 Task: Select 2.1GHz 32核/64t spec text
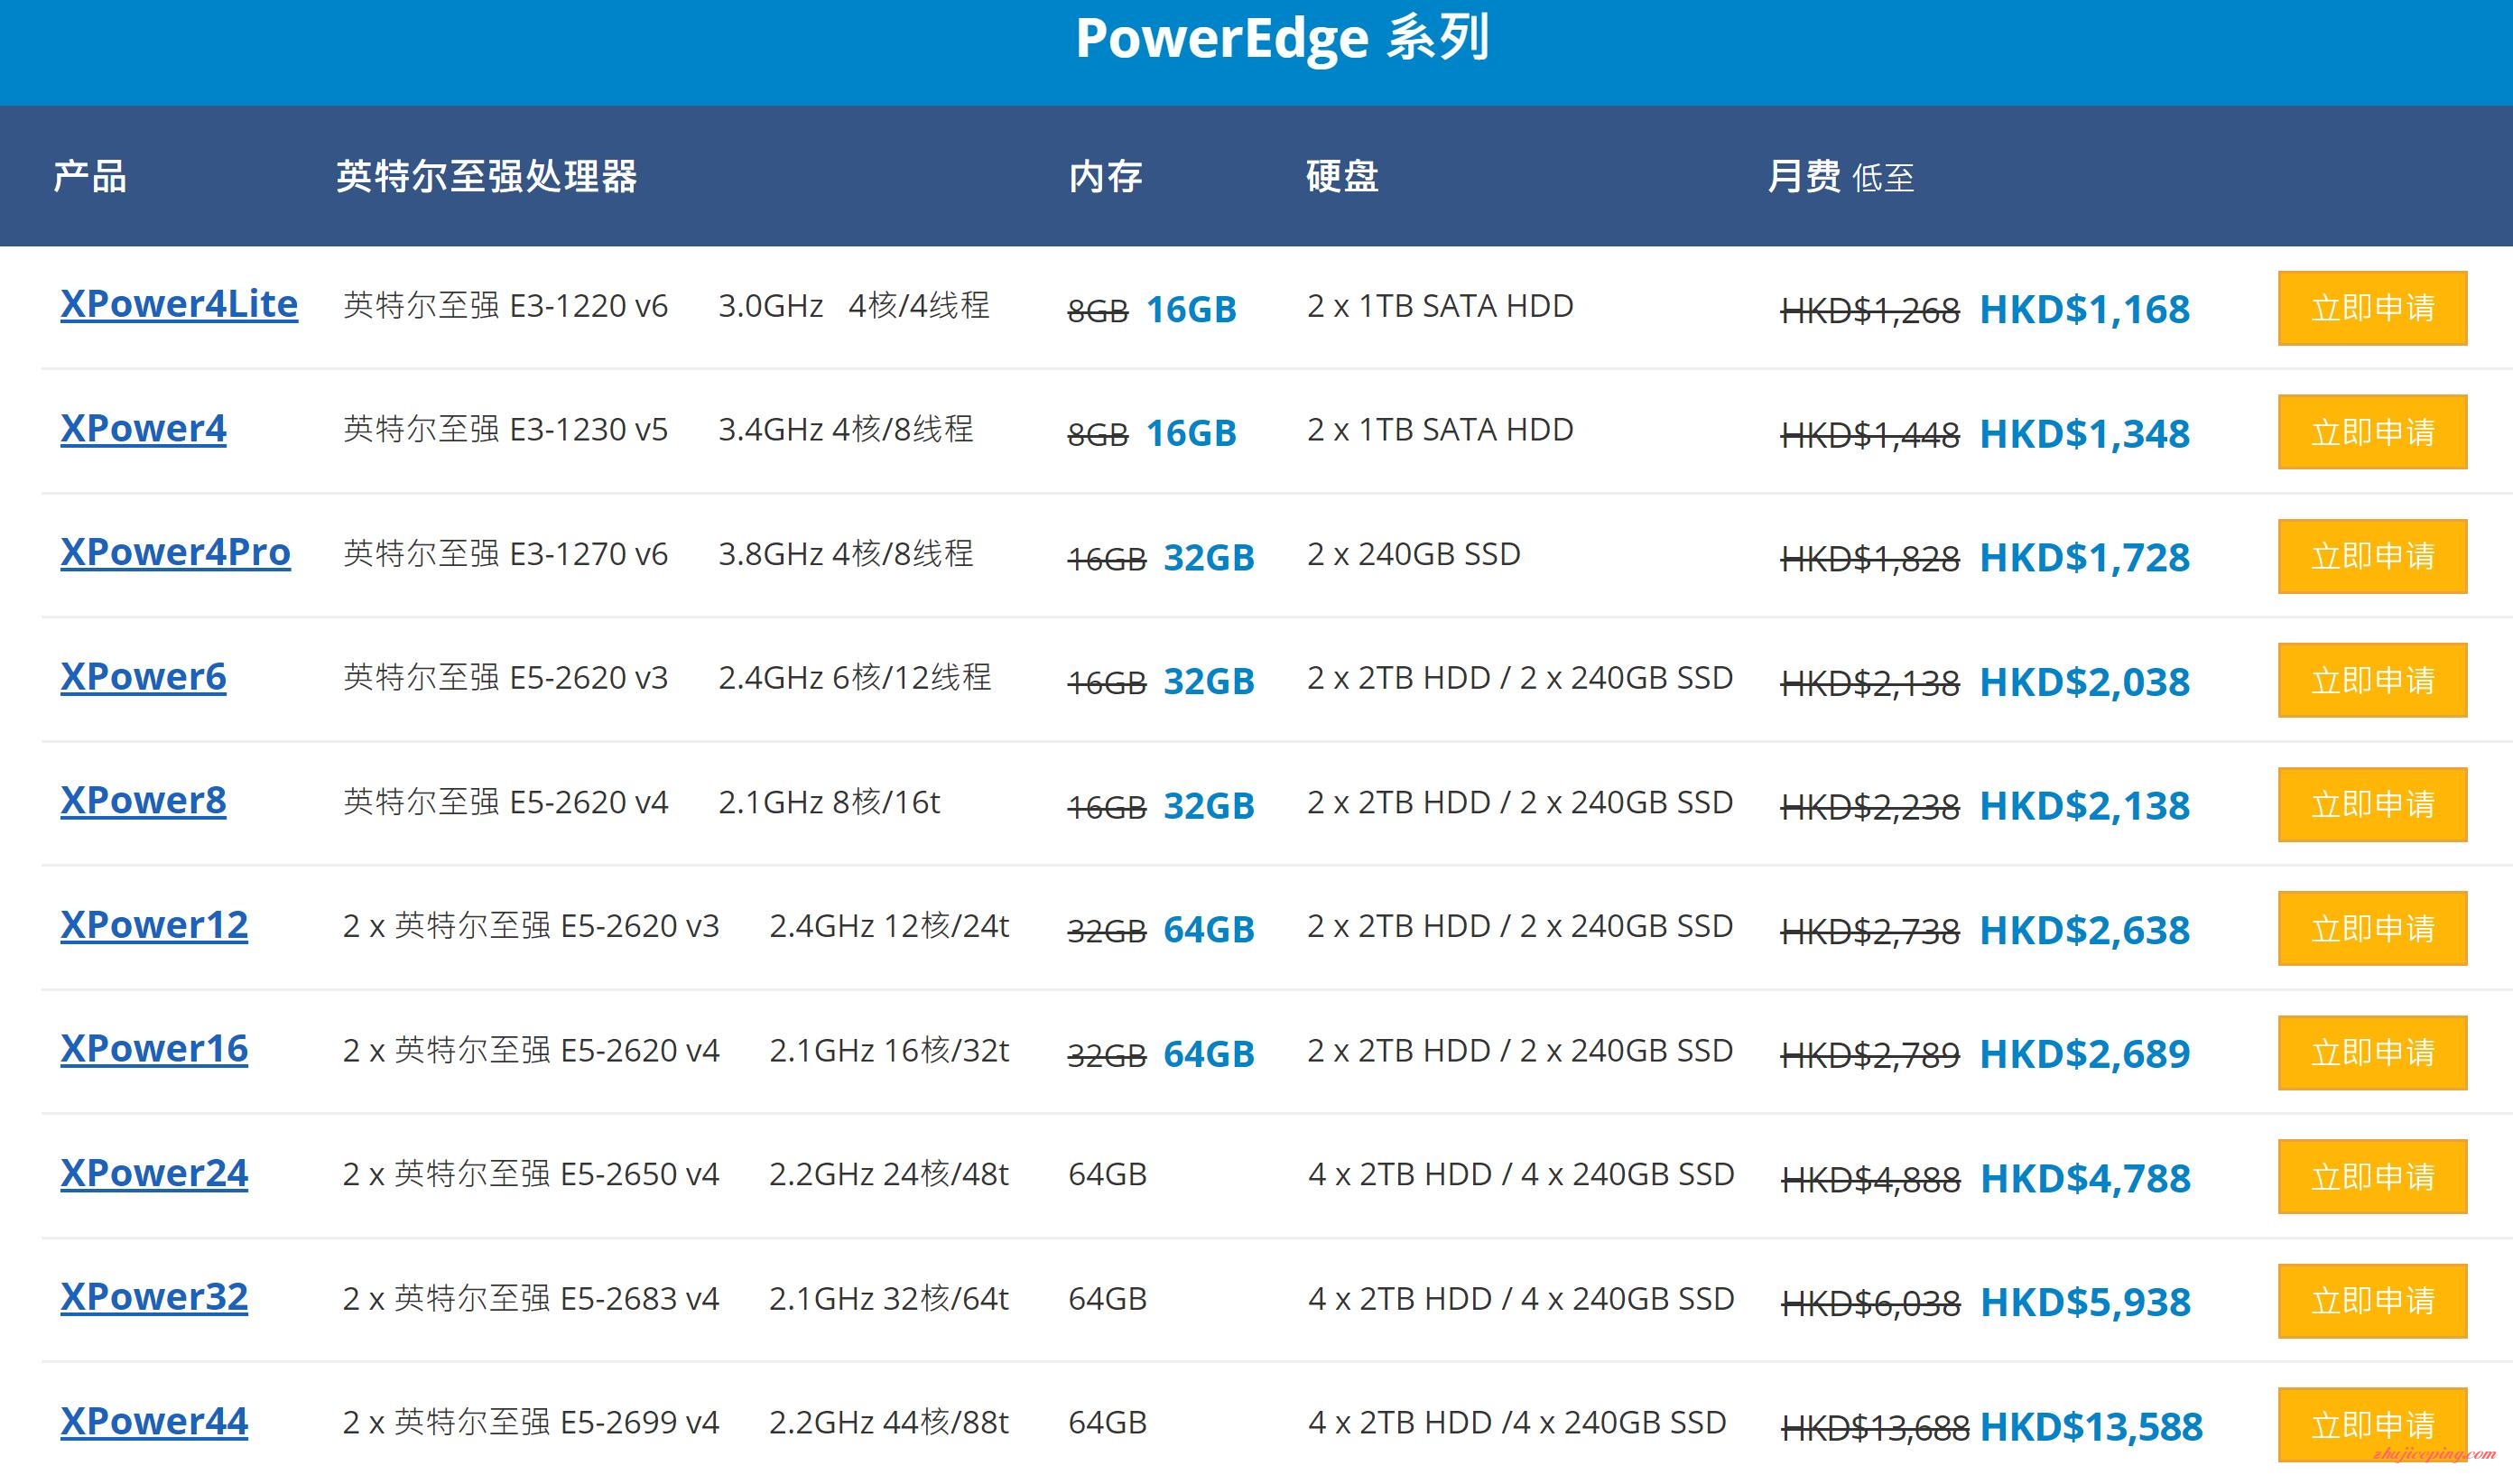pyautogui.click(x=889, y=1298)
